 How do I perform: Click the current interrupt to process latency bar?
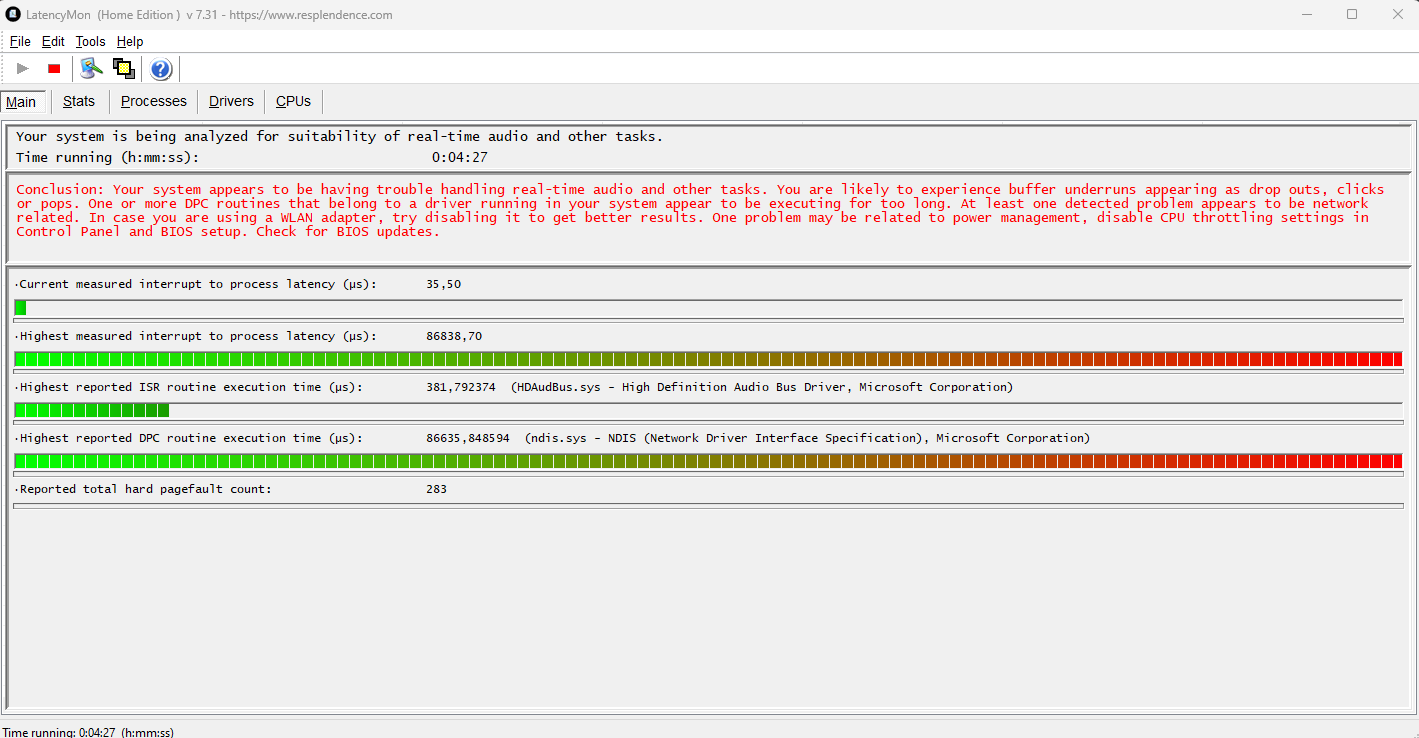click(708, 308)
